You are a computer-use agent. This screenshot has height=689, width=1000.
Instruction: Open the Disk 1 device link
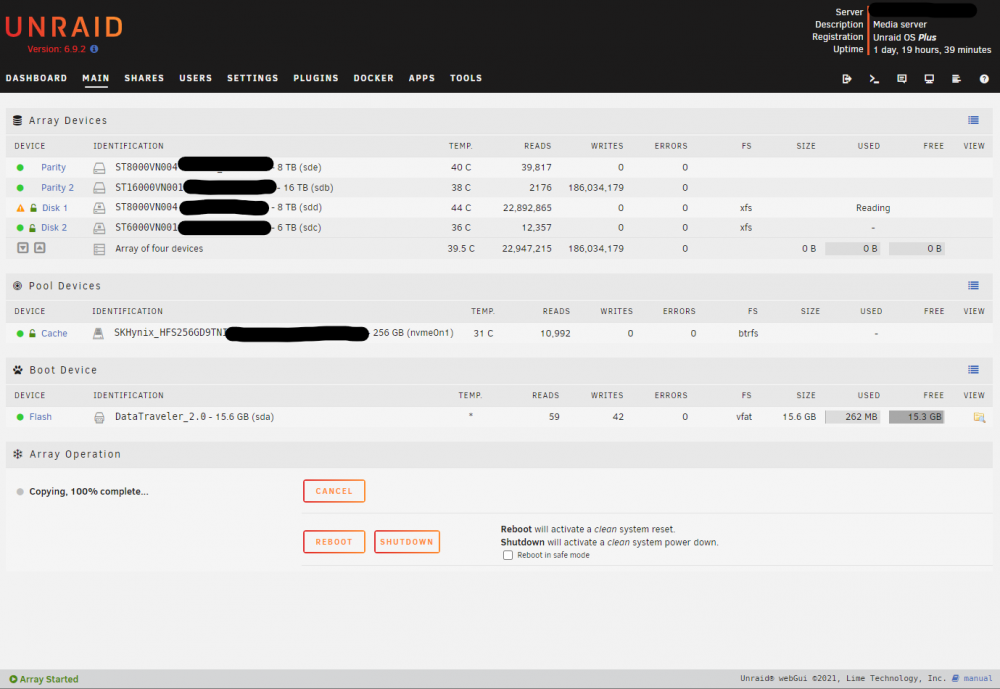pyautogui.click(x=55, y=208)
